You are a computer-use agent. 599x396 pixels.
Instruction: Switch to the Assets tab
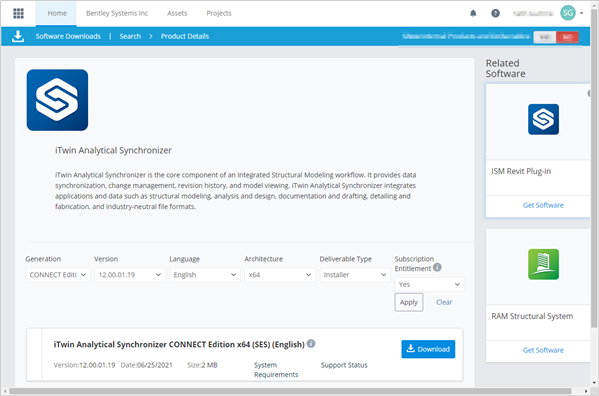[x=177, y=13]
